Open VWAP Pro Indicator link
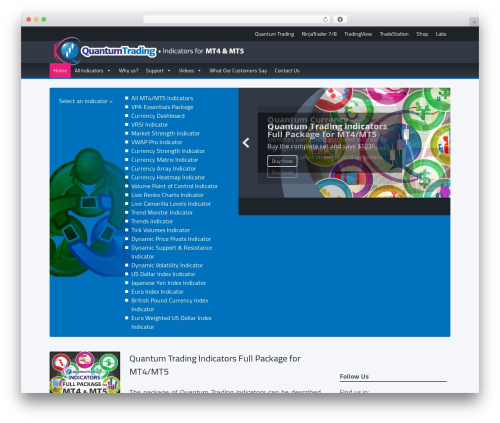500x423 pixels. coord(157,142)
